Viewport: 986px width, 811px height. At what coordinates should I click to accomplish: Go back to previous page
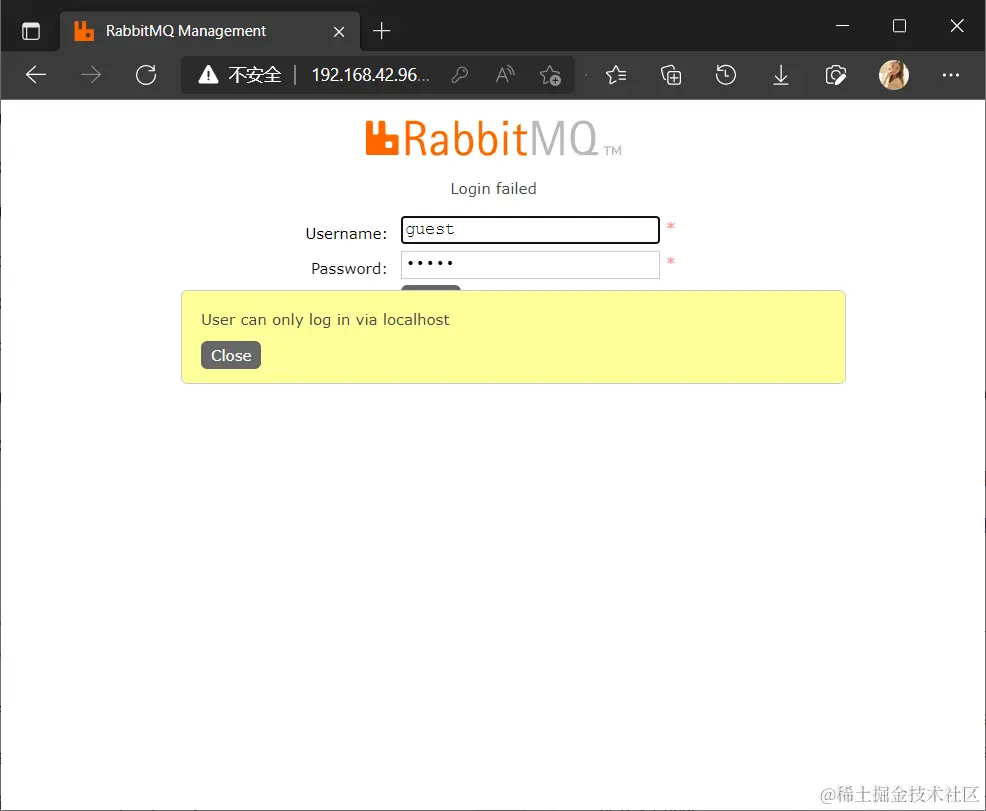tap(36, 75)
